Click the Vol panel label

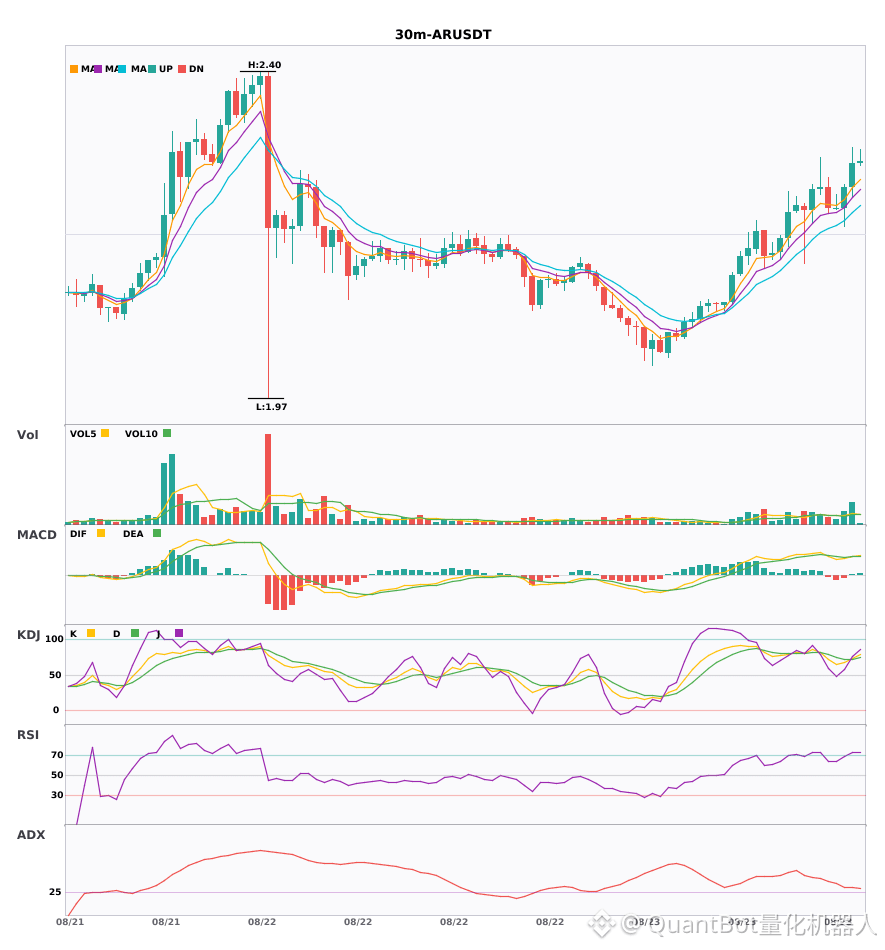(x=27, y=434)
